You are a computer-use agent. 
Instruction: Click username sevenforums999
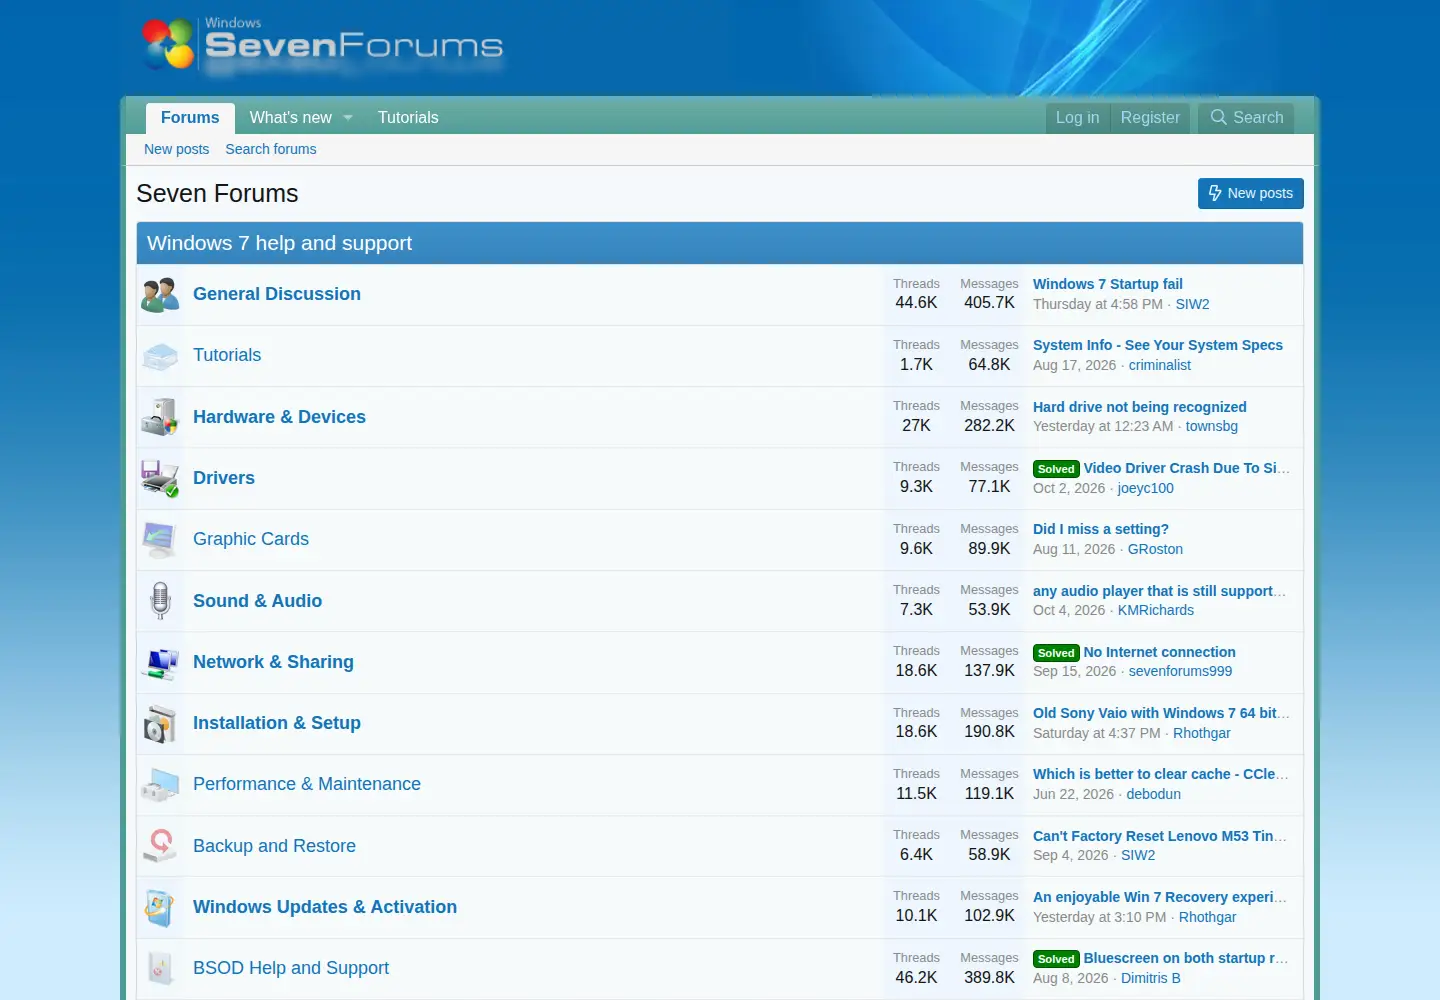coord(1180,671)
